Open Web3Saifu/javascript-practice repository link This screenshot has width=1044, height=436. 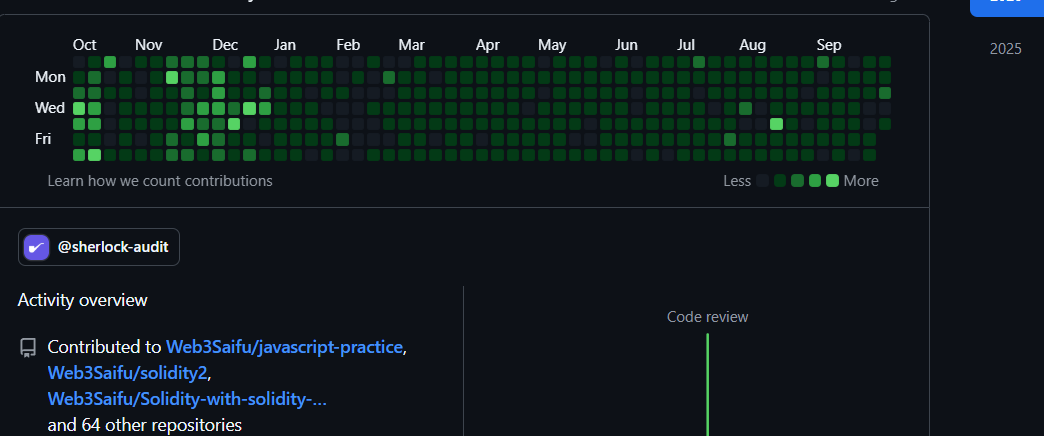(284, 347)
